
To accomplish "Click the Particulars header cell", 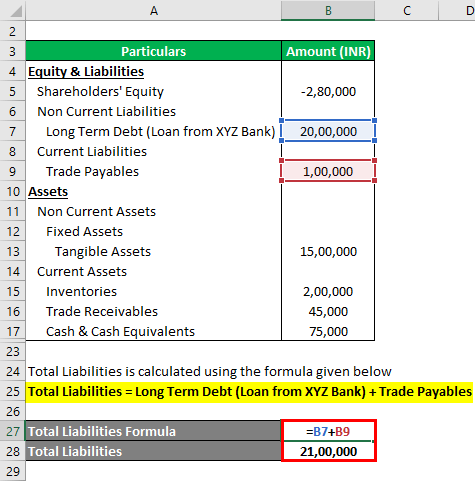I will (x=153, y=51).
